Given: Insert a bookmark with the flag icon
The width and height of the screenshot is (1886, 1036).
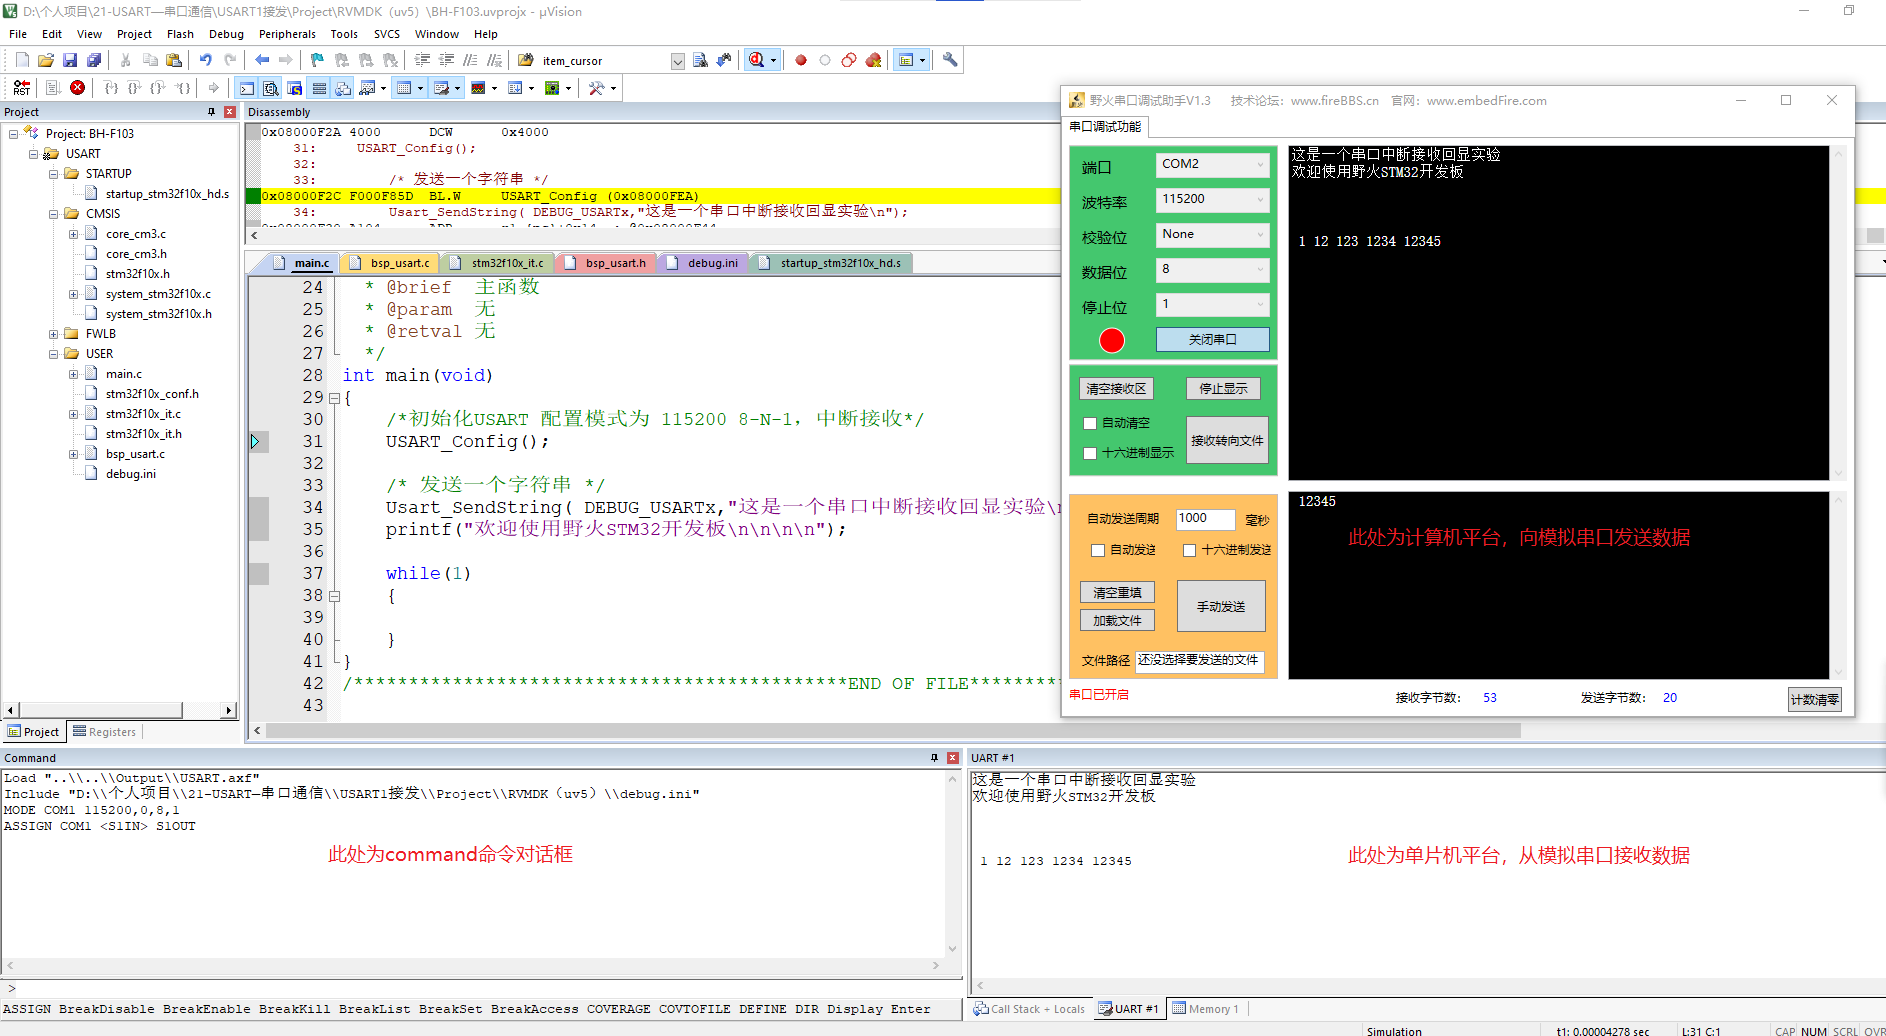Looking at the screenshot, I should (318, 60).
